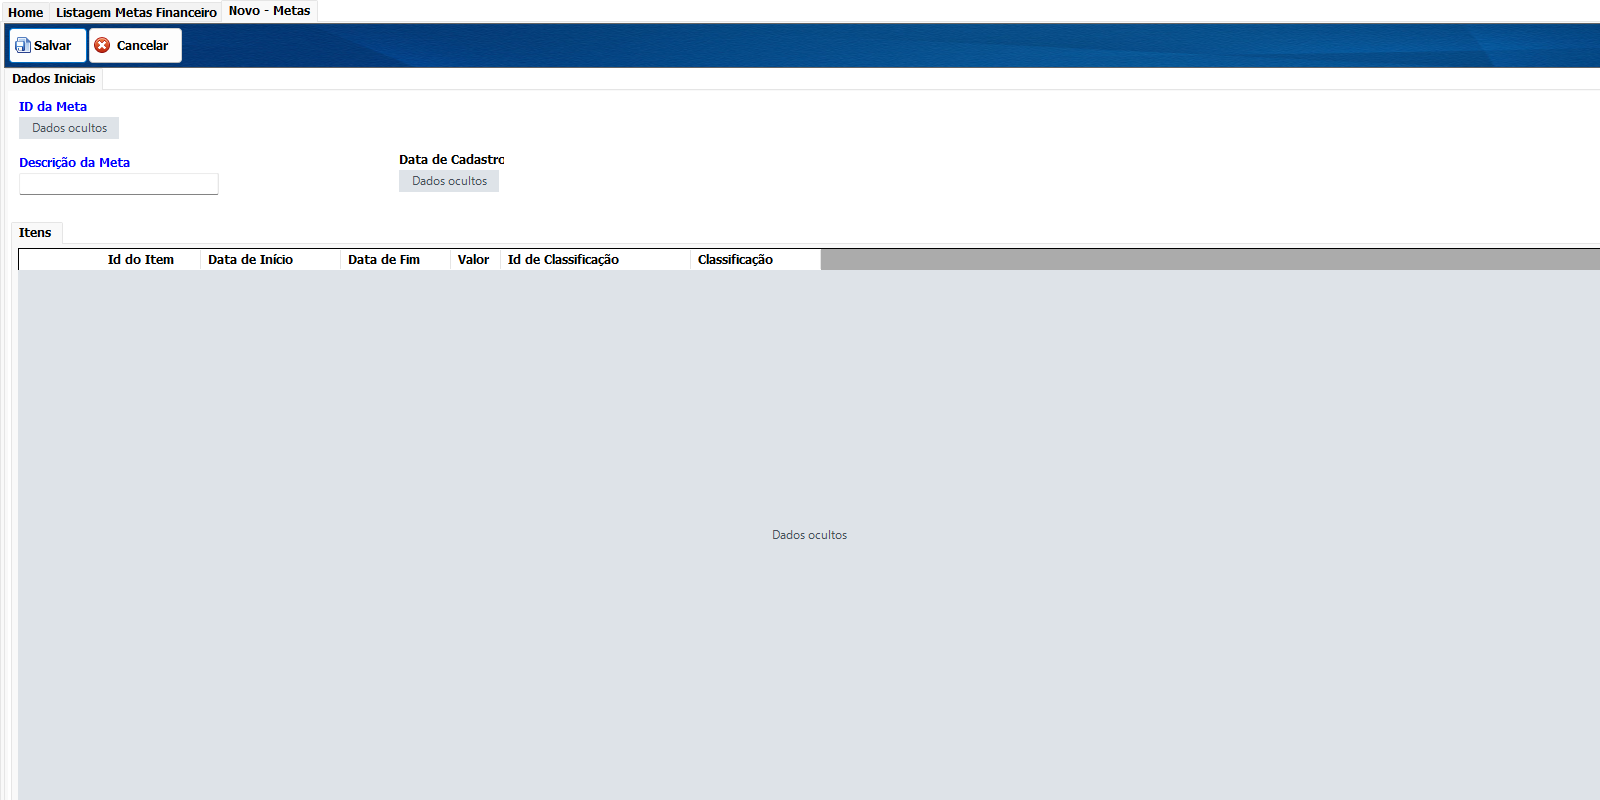The width and height of the screenshot is (1600, 800).
Task: Click the Data de Cadastro hidden field
Action: (x=449, y=181)
